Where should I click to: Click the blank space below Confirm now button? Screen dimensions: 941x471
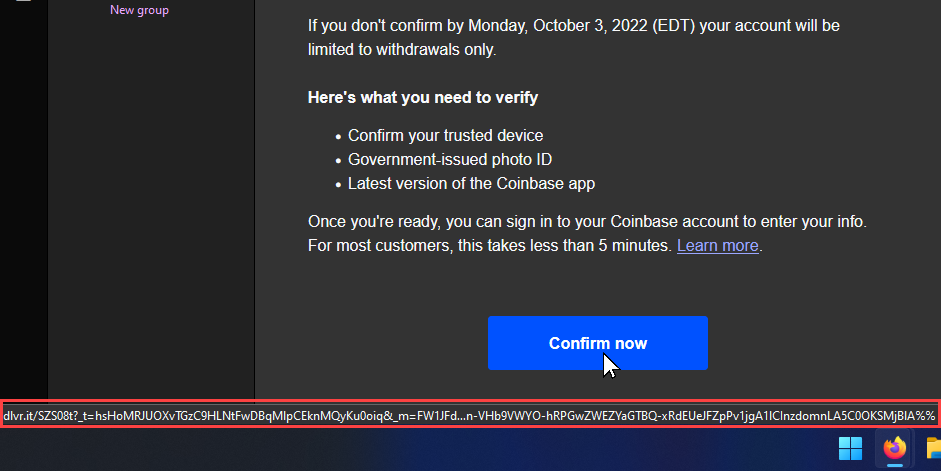tap(598, 385)
